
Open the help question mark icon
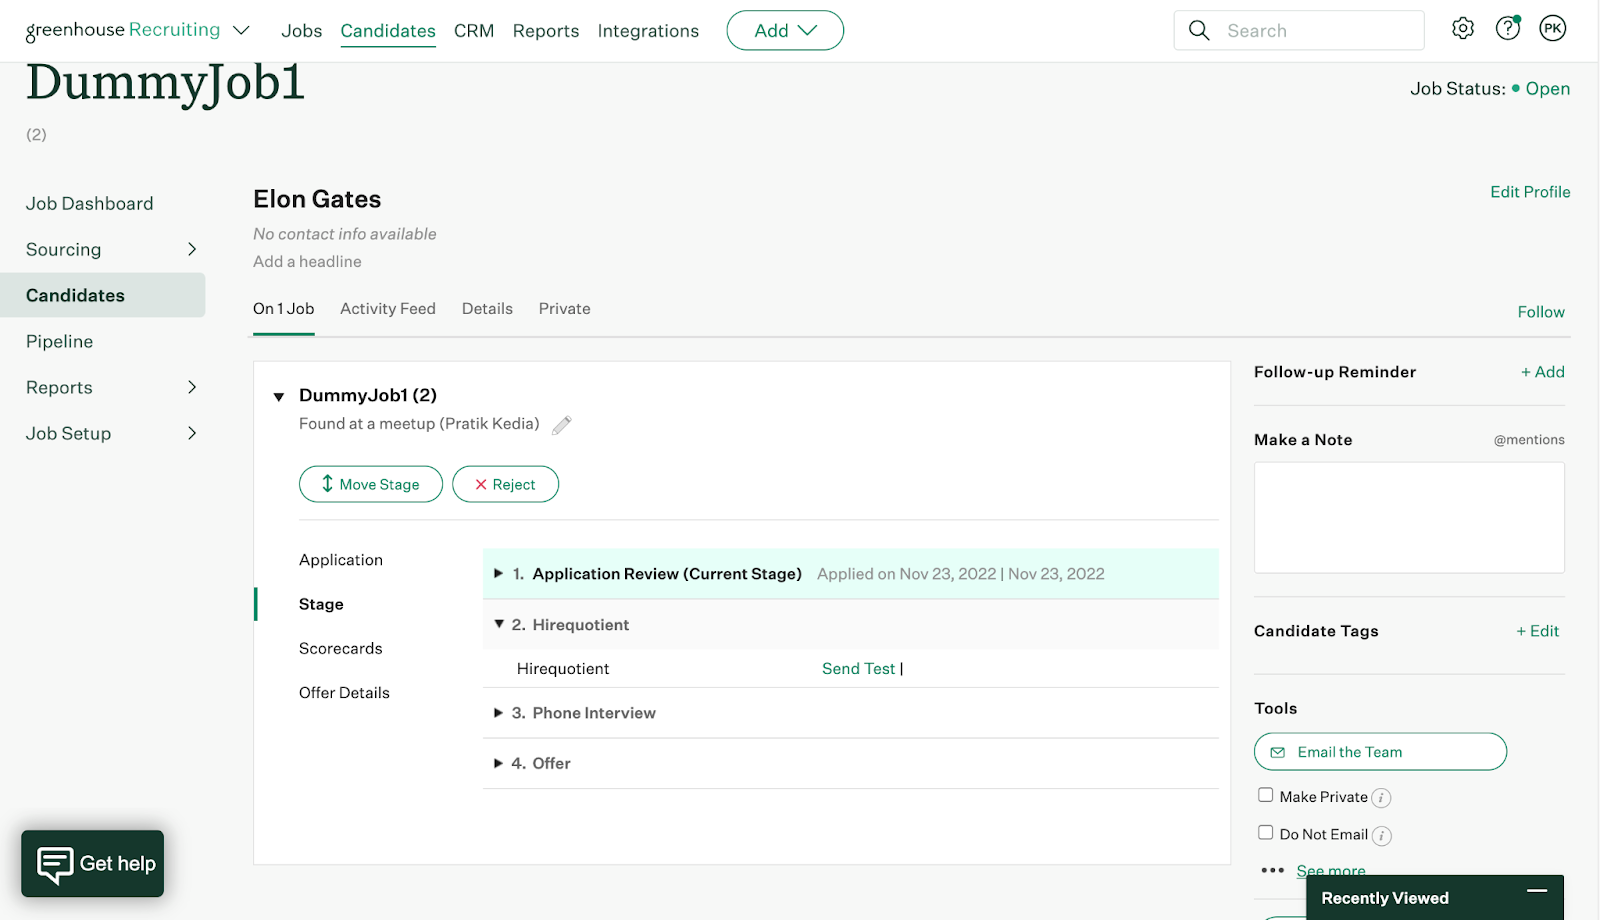(1508, 29)
